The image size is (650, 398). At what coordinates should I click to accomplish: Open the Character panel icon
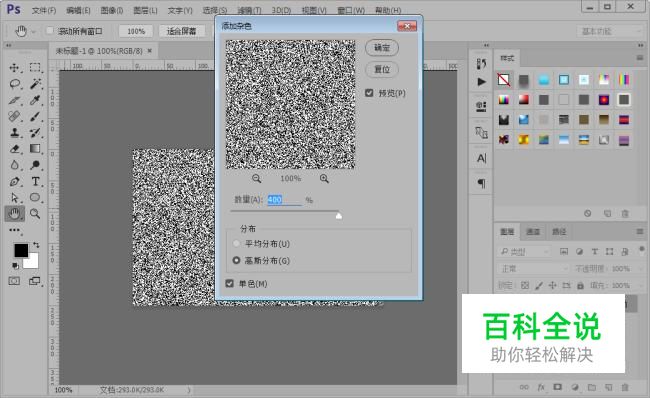coord(481,158)
